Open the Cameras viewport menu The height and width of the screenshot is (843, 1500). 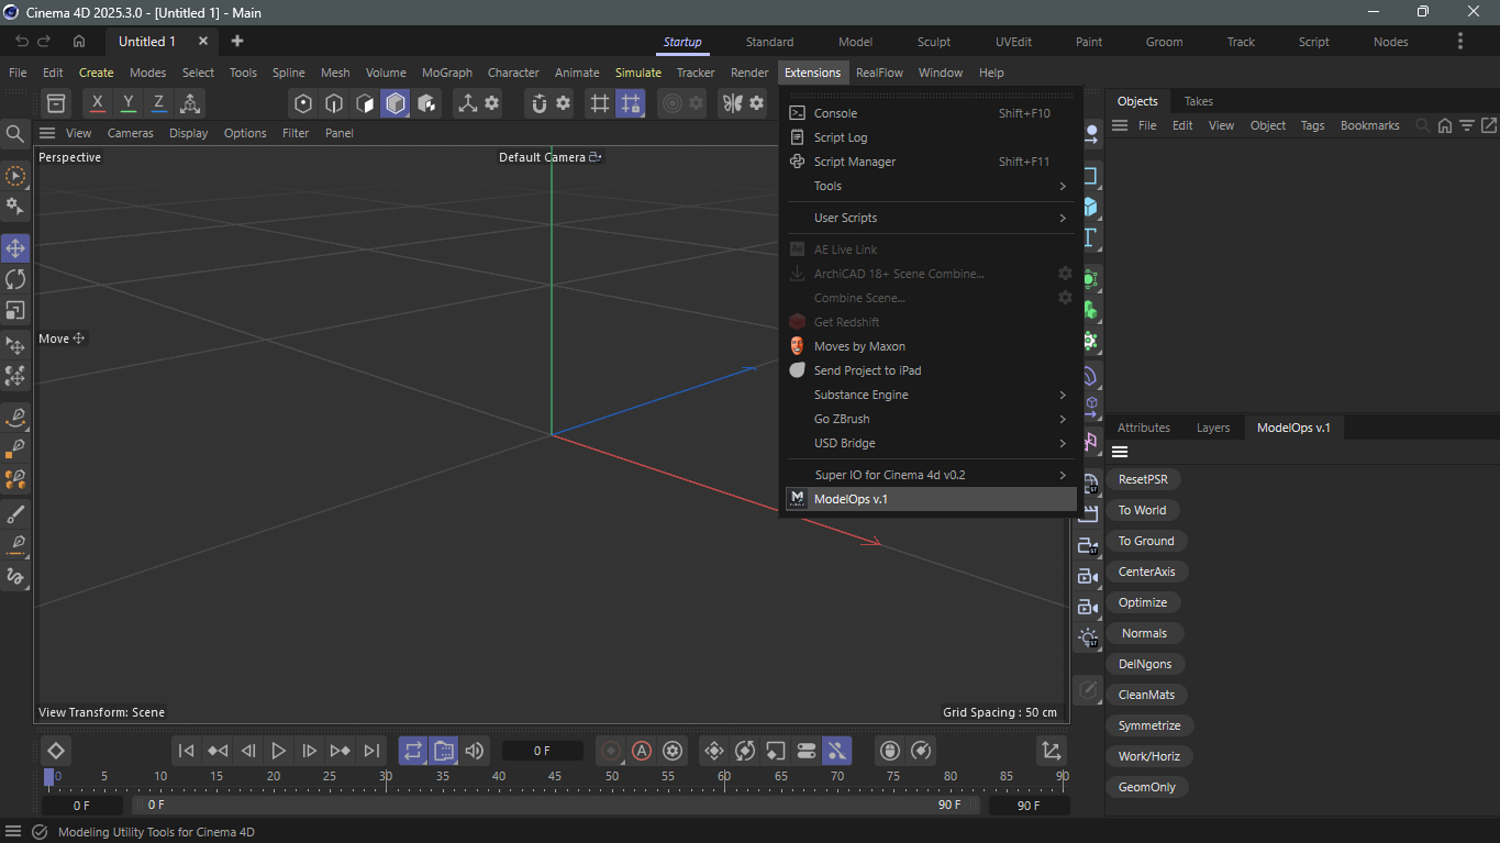[x=130, y=133]
